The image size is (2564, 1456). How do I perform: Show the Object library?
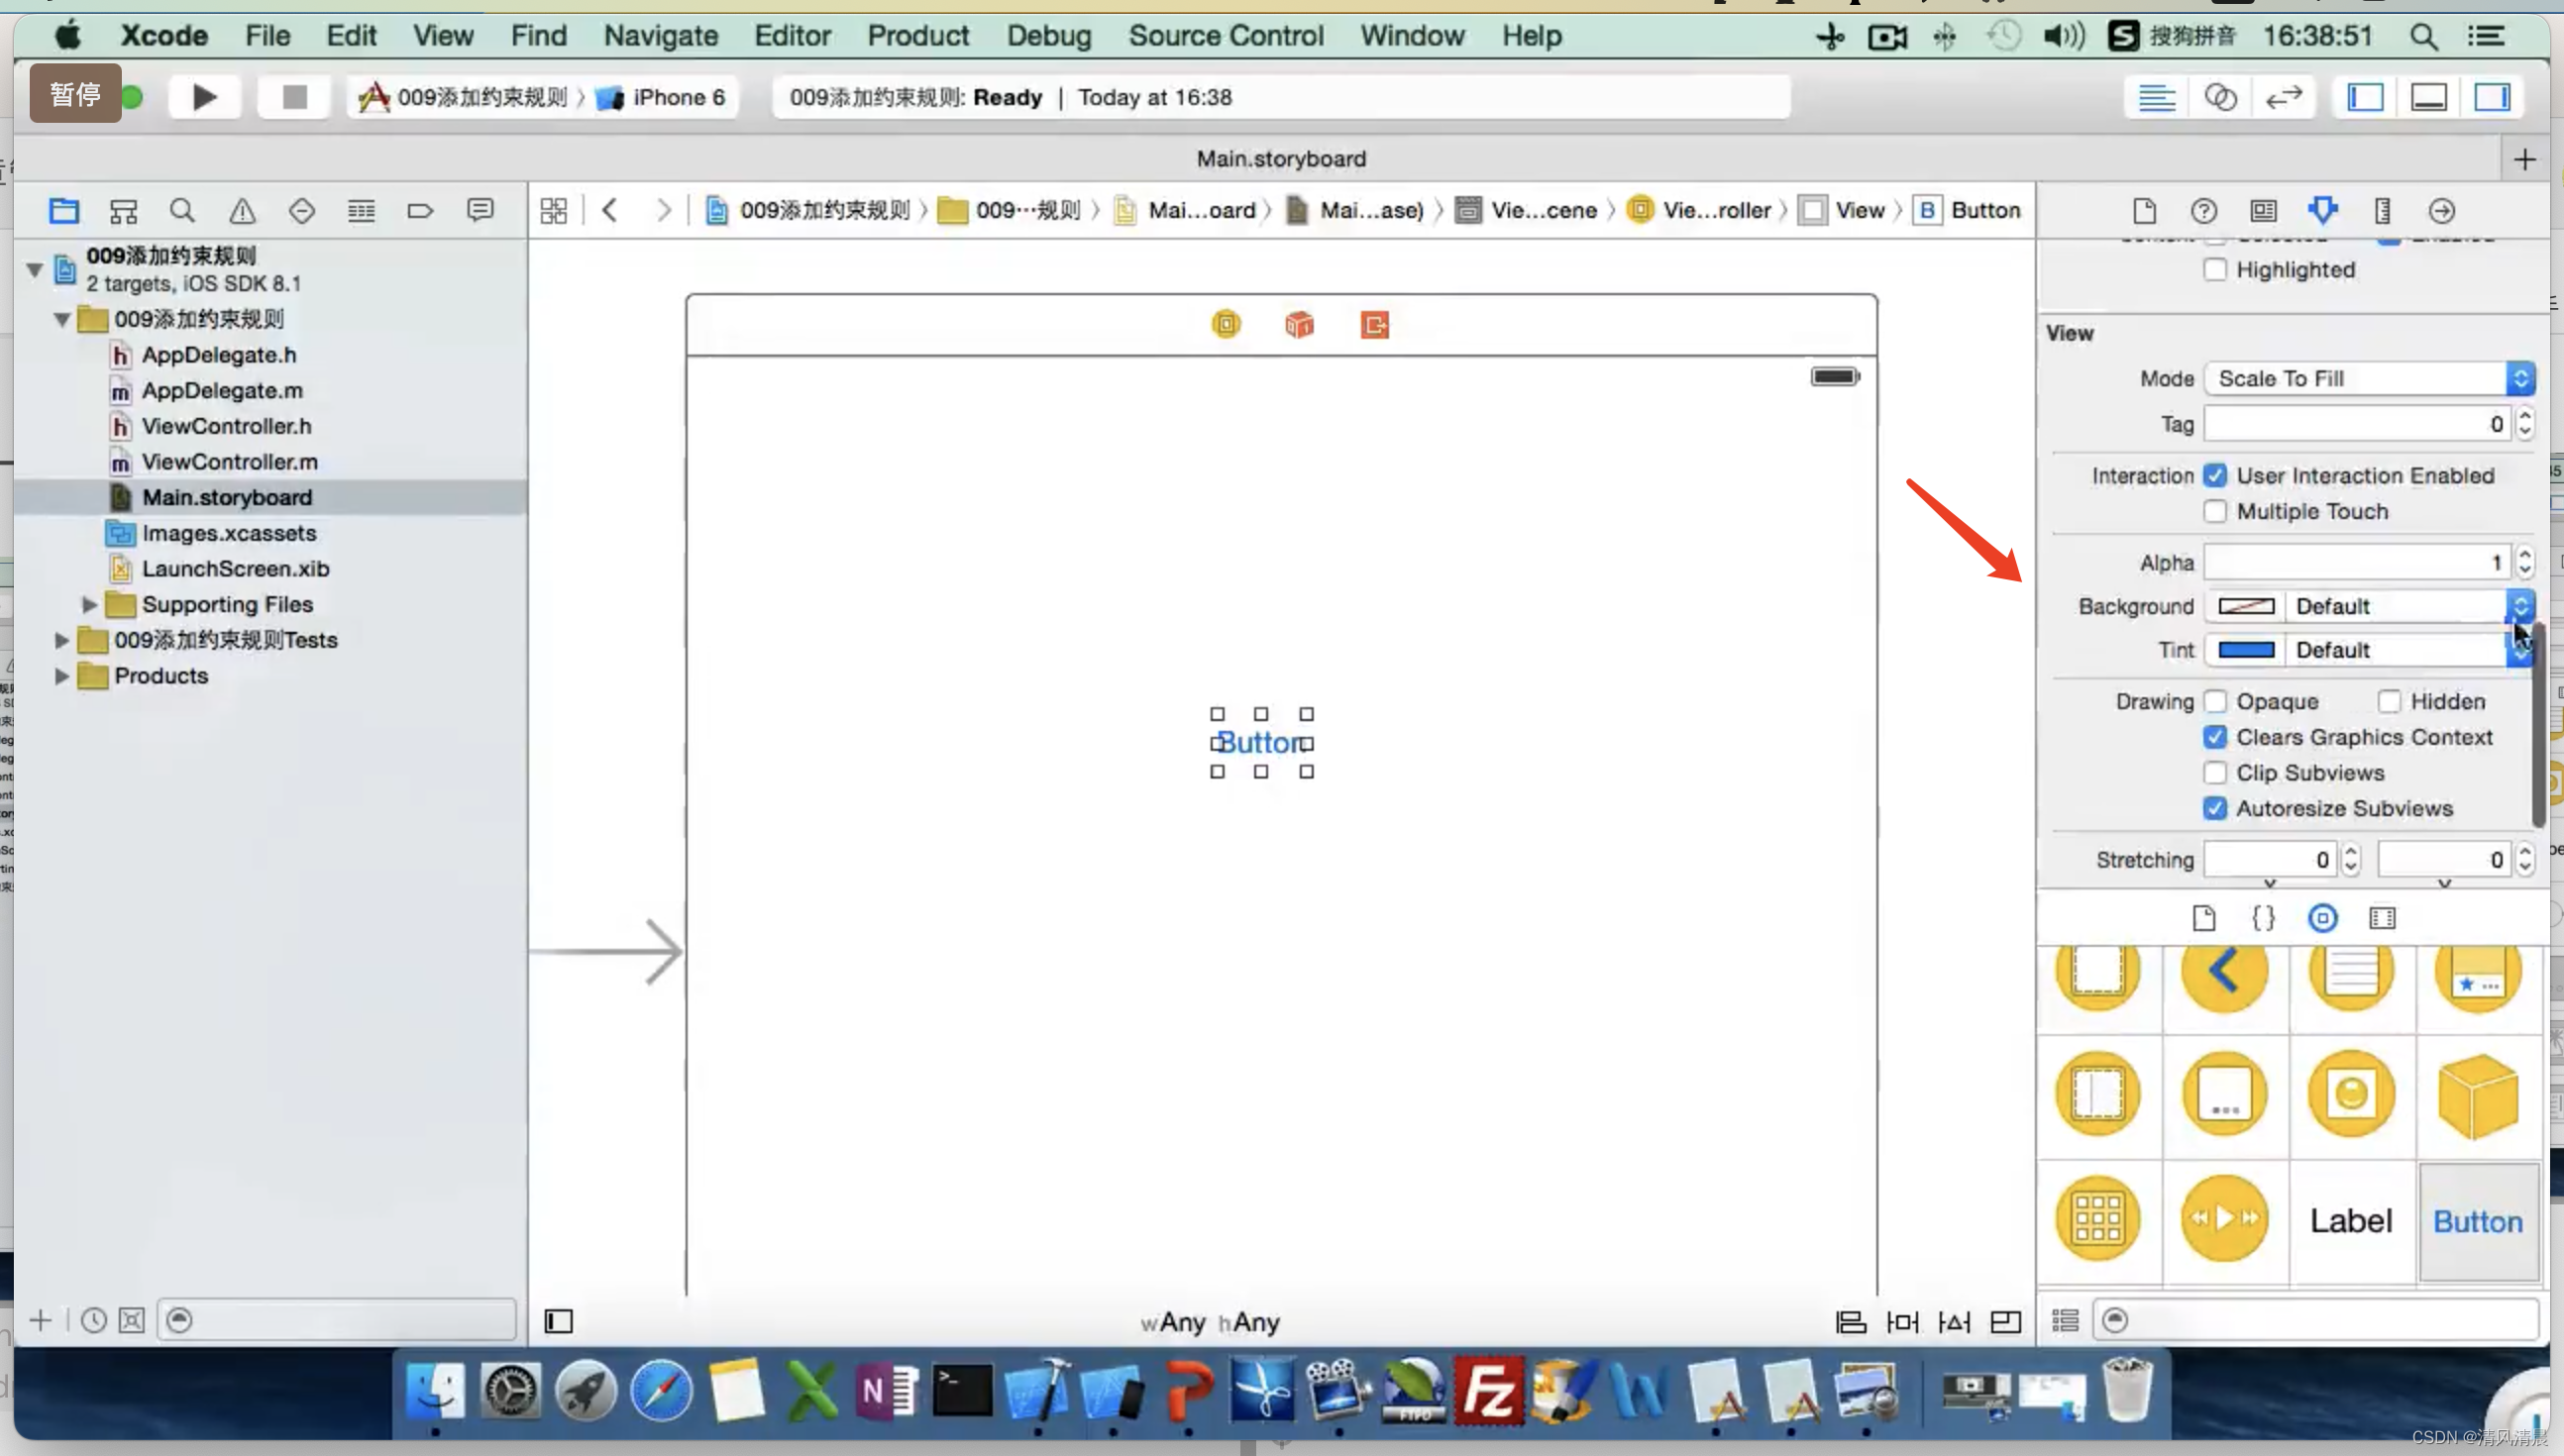(x=2322, y=917)
